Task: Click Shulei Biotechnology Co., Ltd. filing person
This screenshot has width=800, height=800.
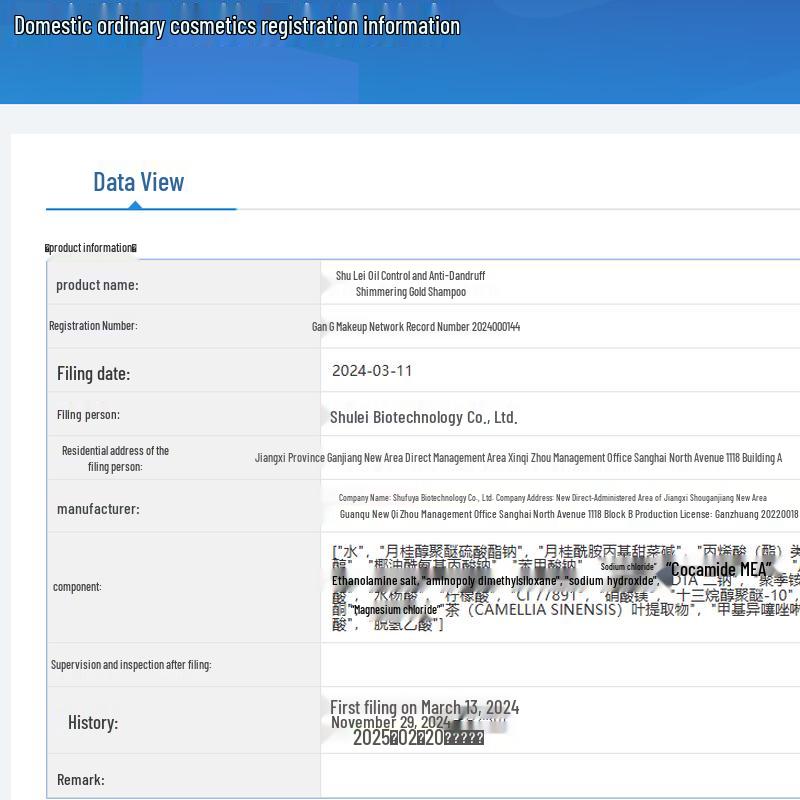Action: [423, 418]
